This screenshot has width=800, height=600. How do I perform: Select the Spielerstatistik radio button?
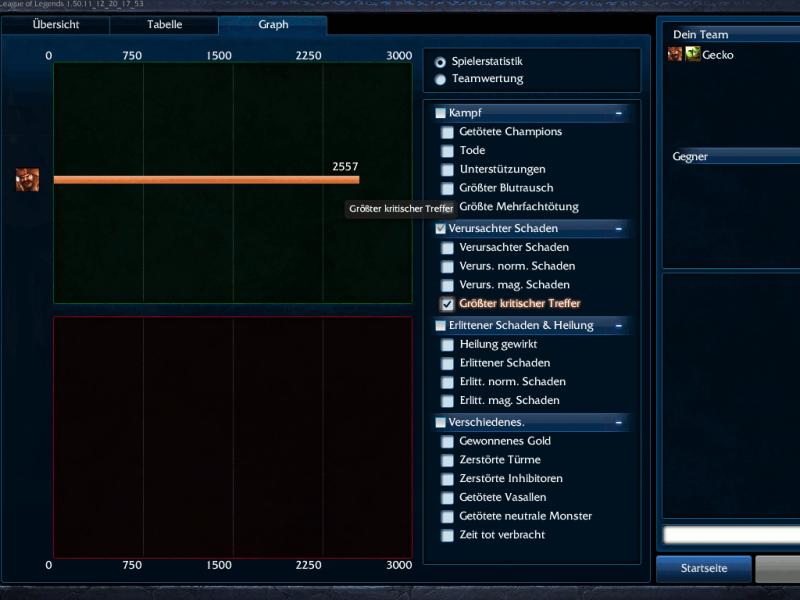pyautogui.click(x=441, y=62)
